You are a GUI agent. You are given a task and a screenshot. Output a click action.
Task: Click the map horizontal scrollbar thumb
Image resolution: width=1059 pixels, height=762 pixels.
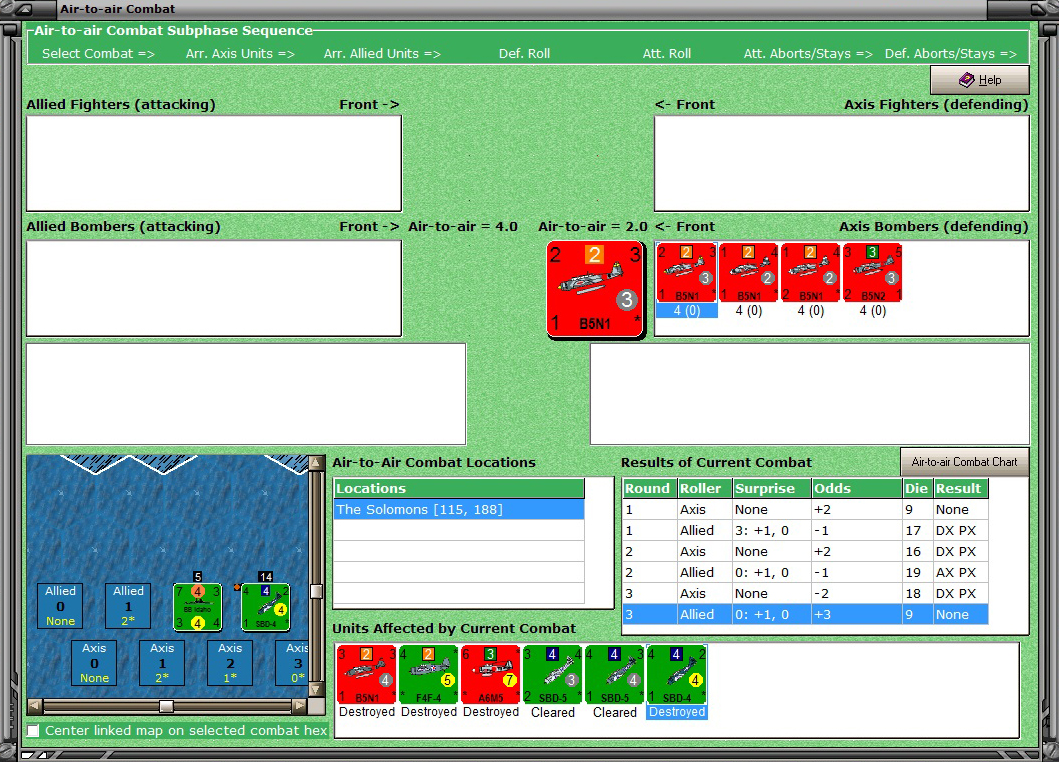166,706
